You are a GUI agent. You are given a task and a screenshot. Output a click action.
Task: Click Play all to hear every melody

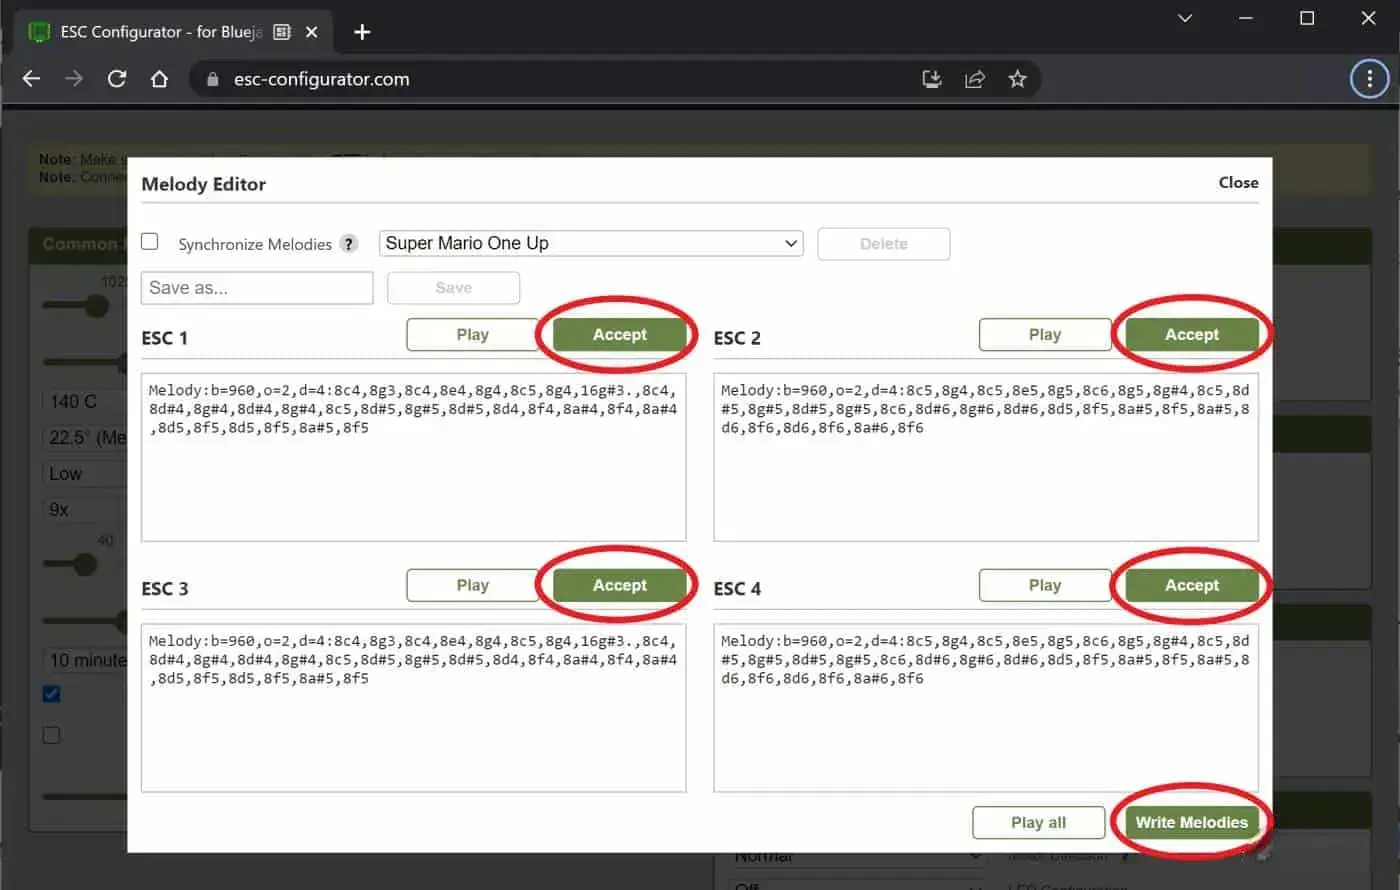click(x=1038, y=822)
